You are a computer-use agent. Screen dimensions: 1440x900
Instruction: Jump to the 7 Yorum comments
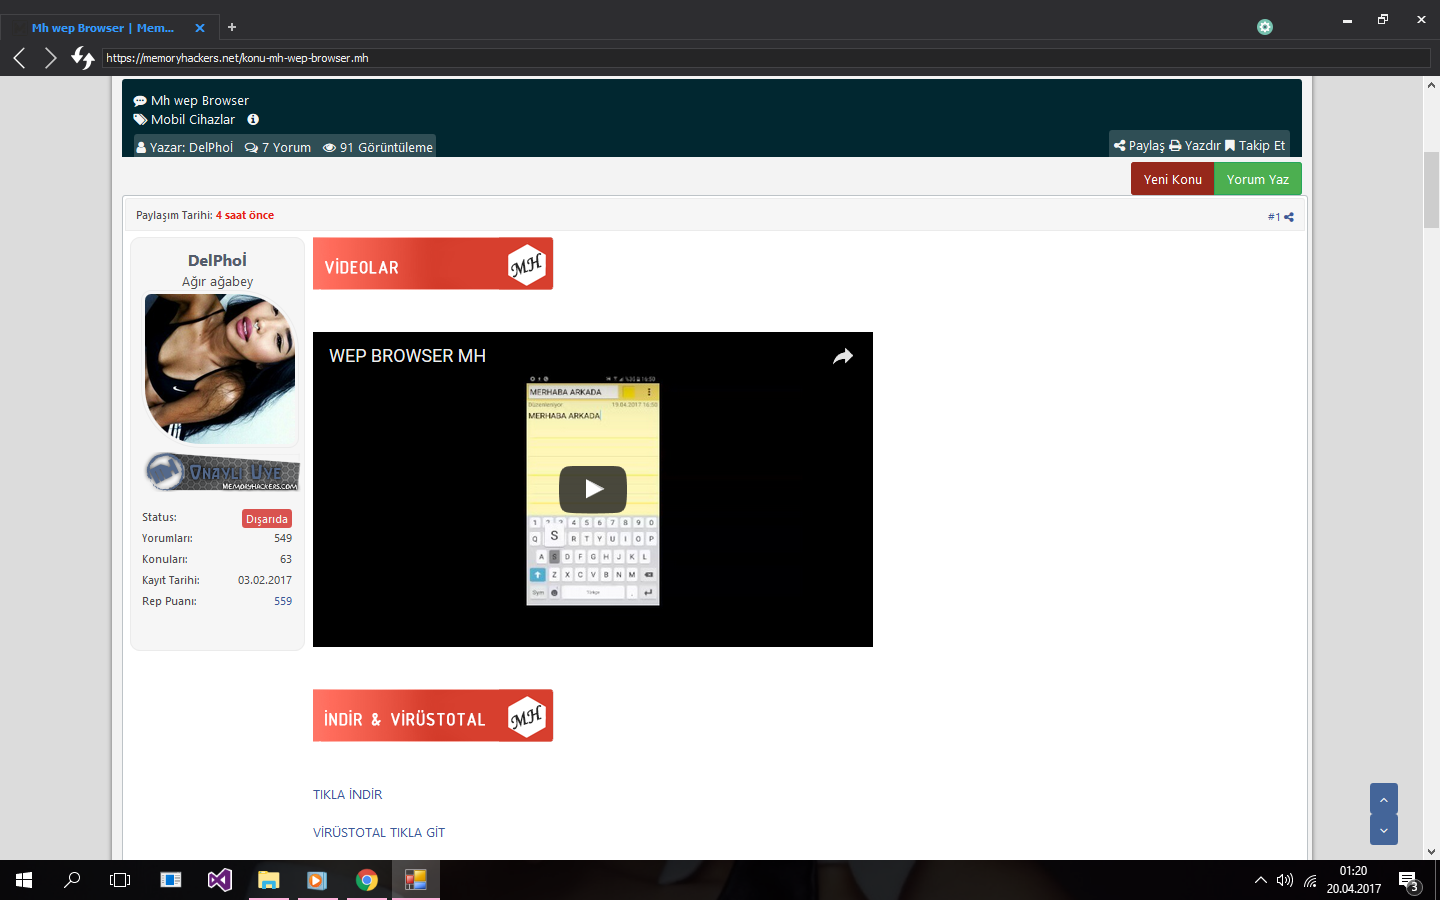click(278, 147)
